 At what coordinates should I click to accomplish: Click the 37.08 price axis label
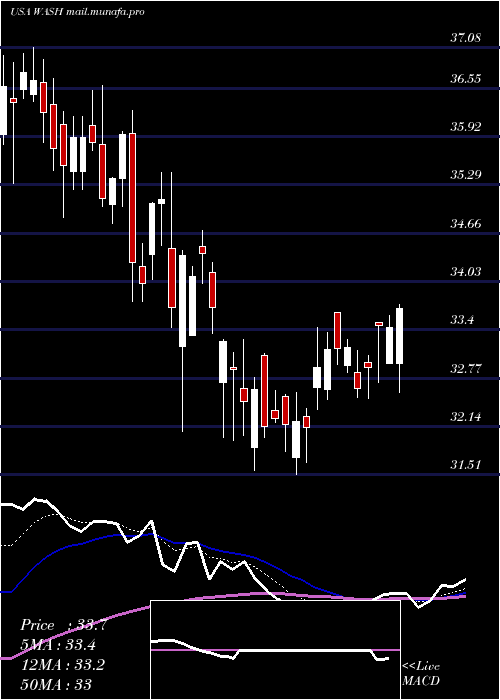point(465,38)
